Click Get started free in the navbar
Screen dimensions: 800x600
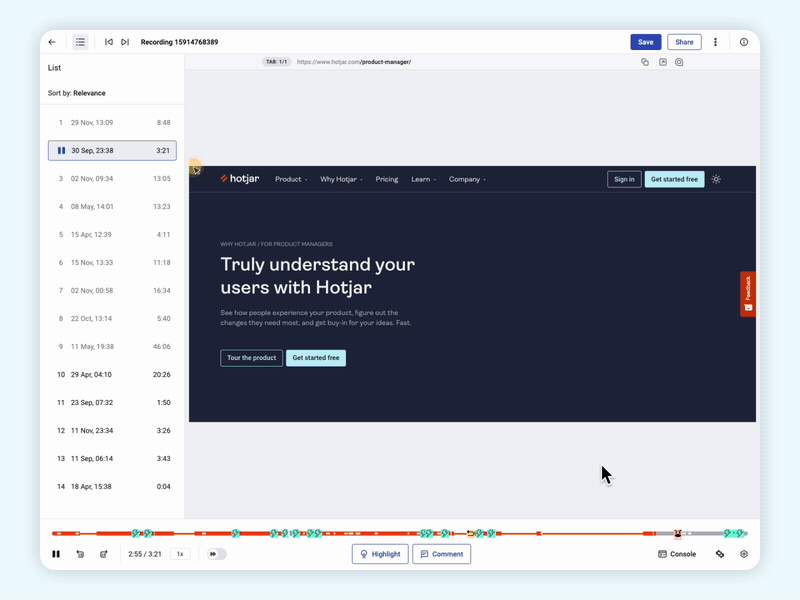pyautogui.click(x=674, y=180)
